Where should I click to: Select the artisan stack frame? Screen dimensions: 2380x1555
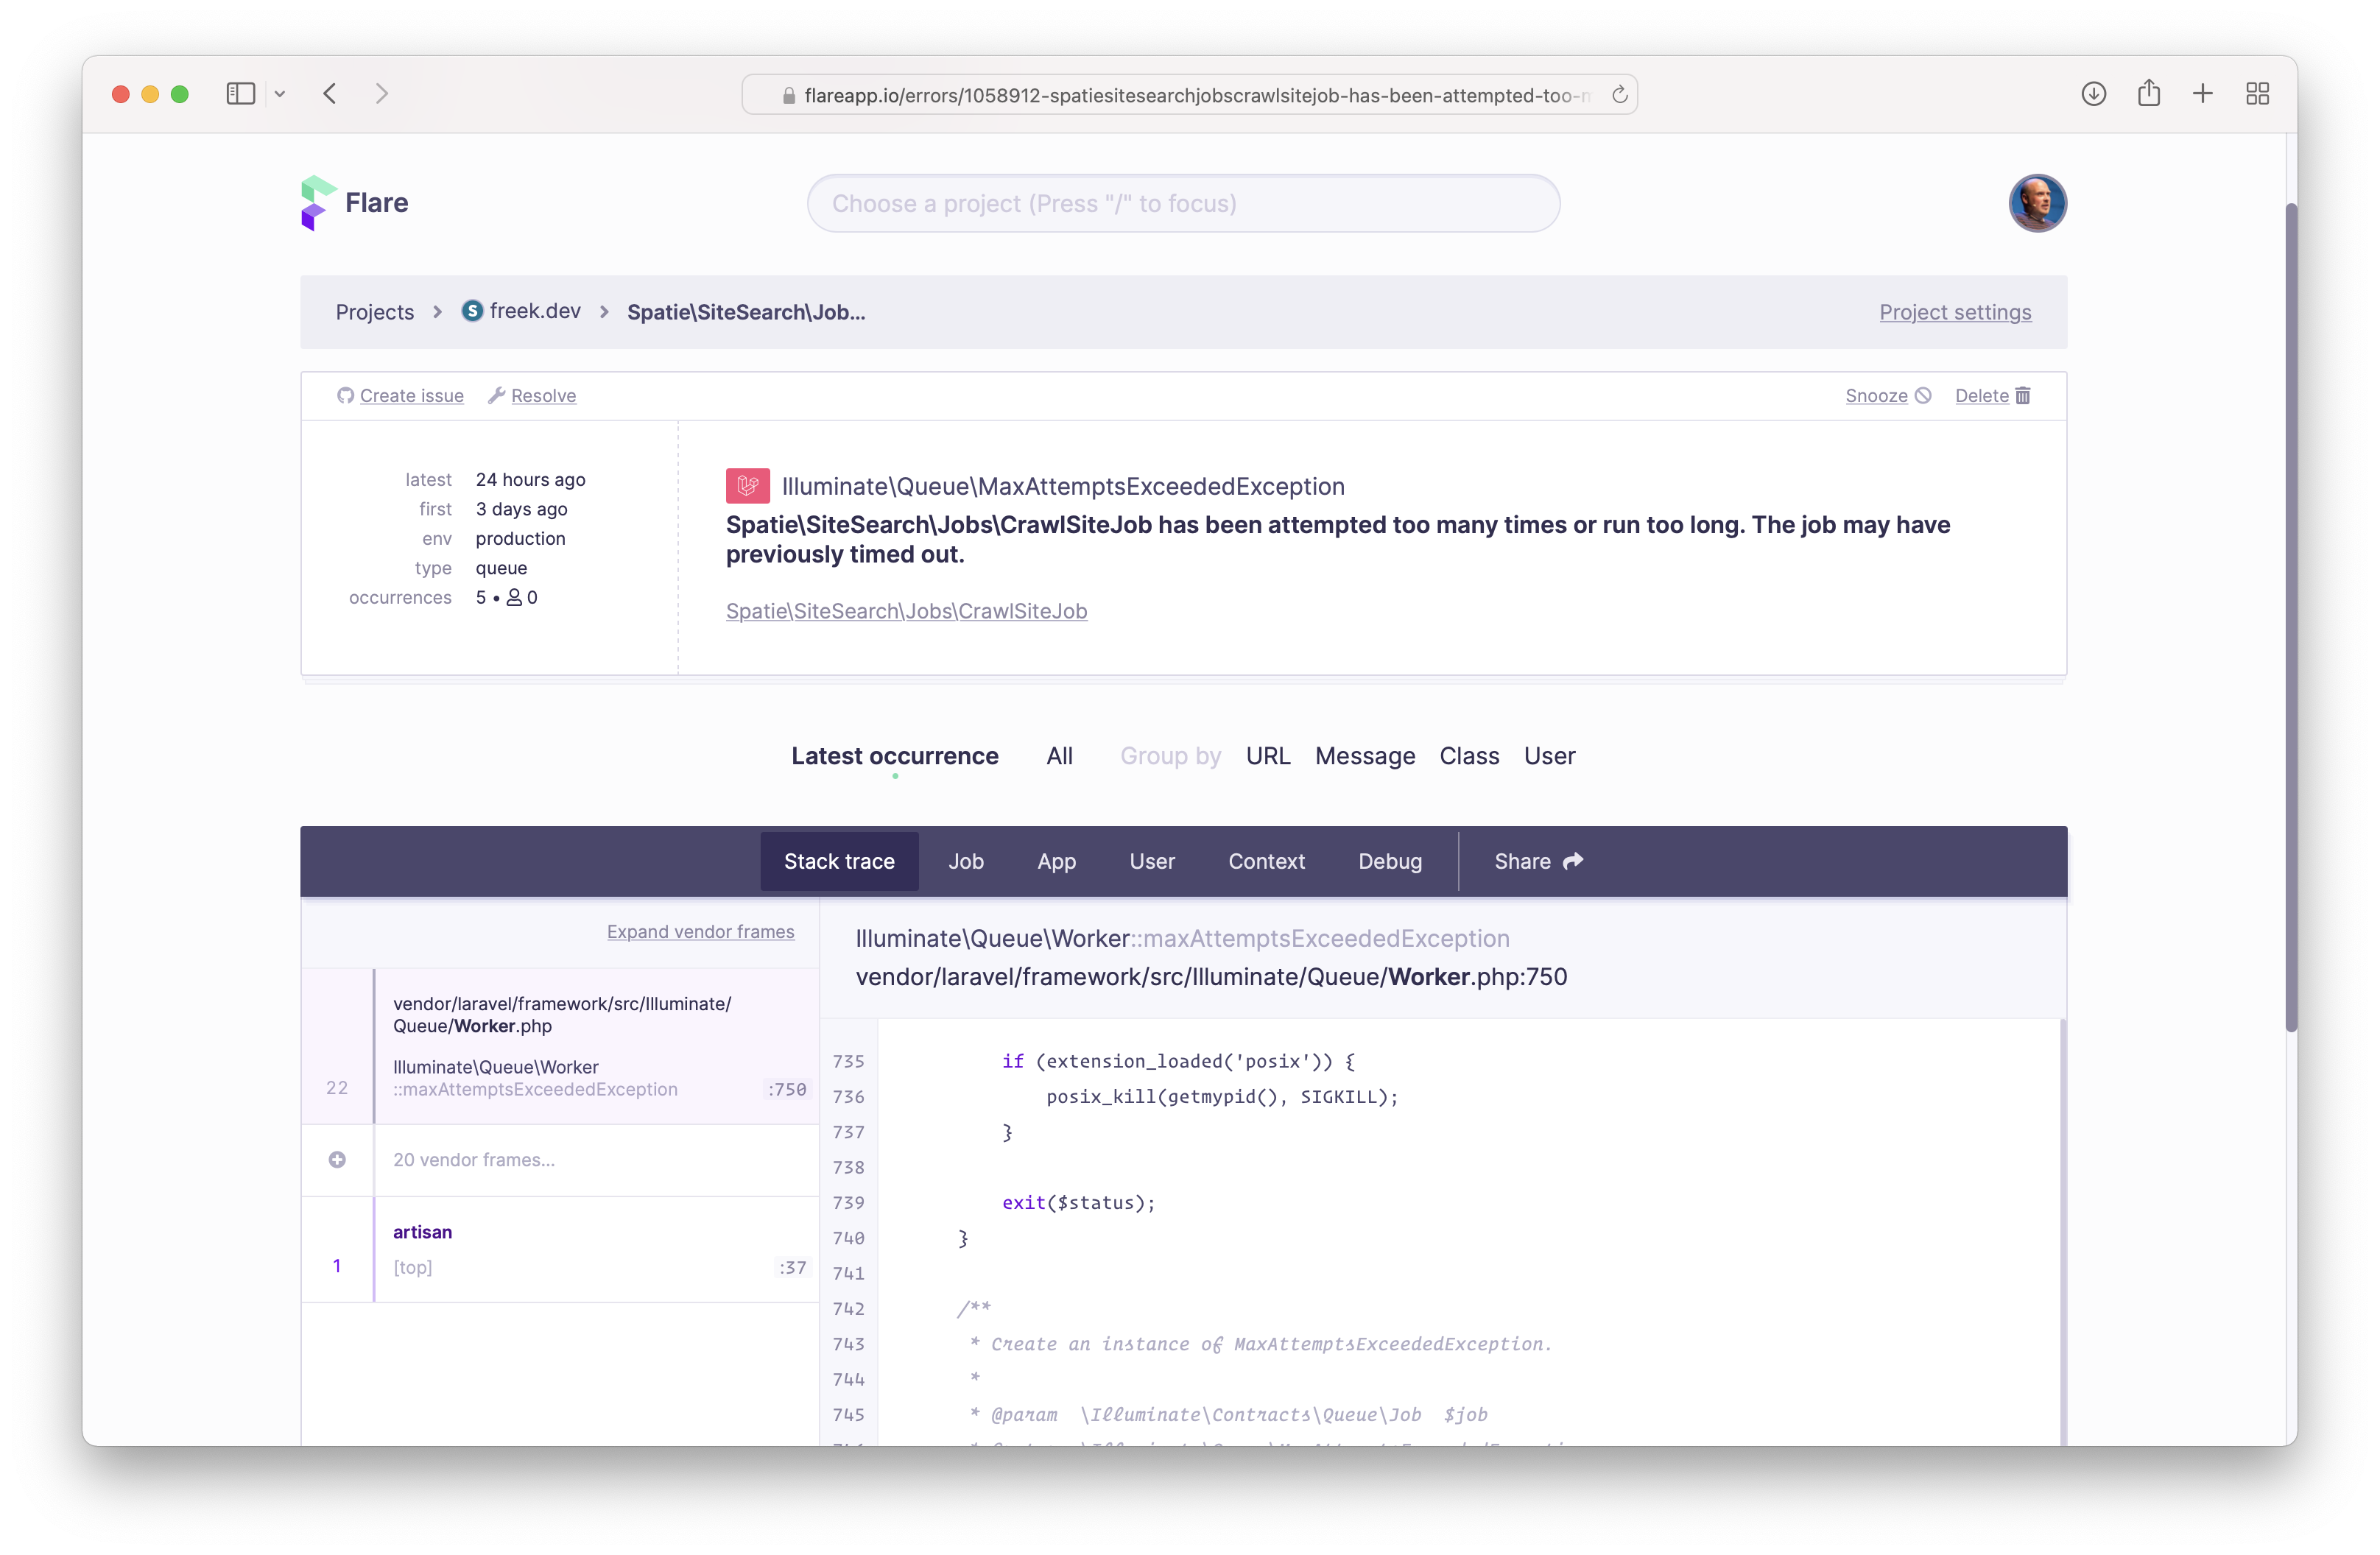(x=560, y=1250)
